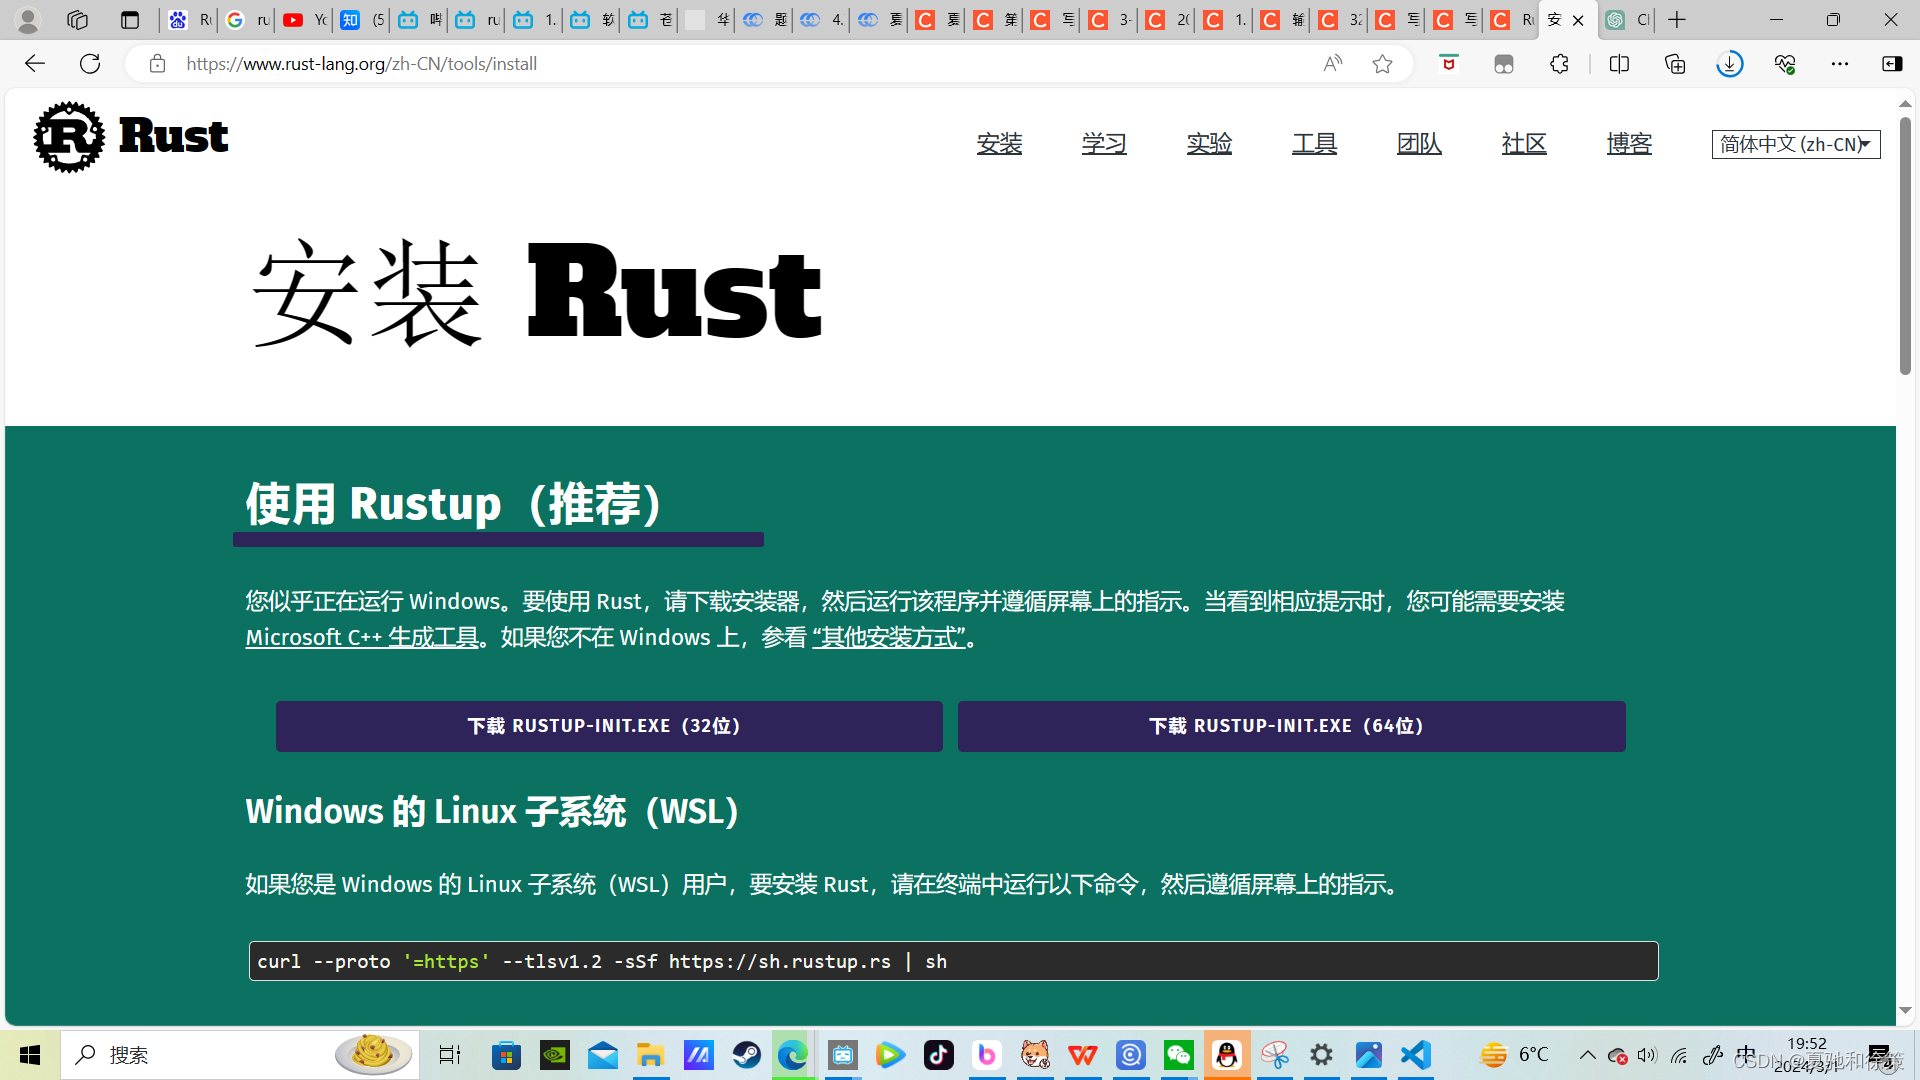Image resolution: width=1920 pixels, height=1080 pixels.
Task: Launch Steam from the taskbar
Action: click(x=747, y=1054)
